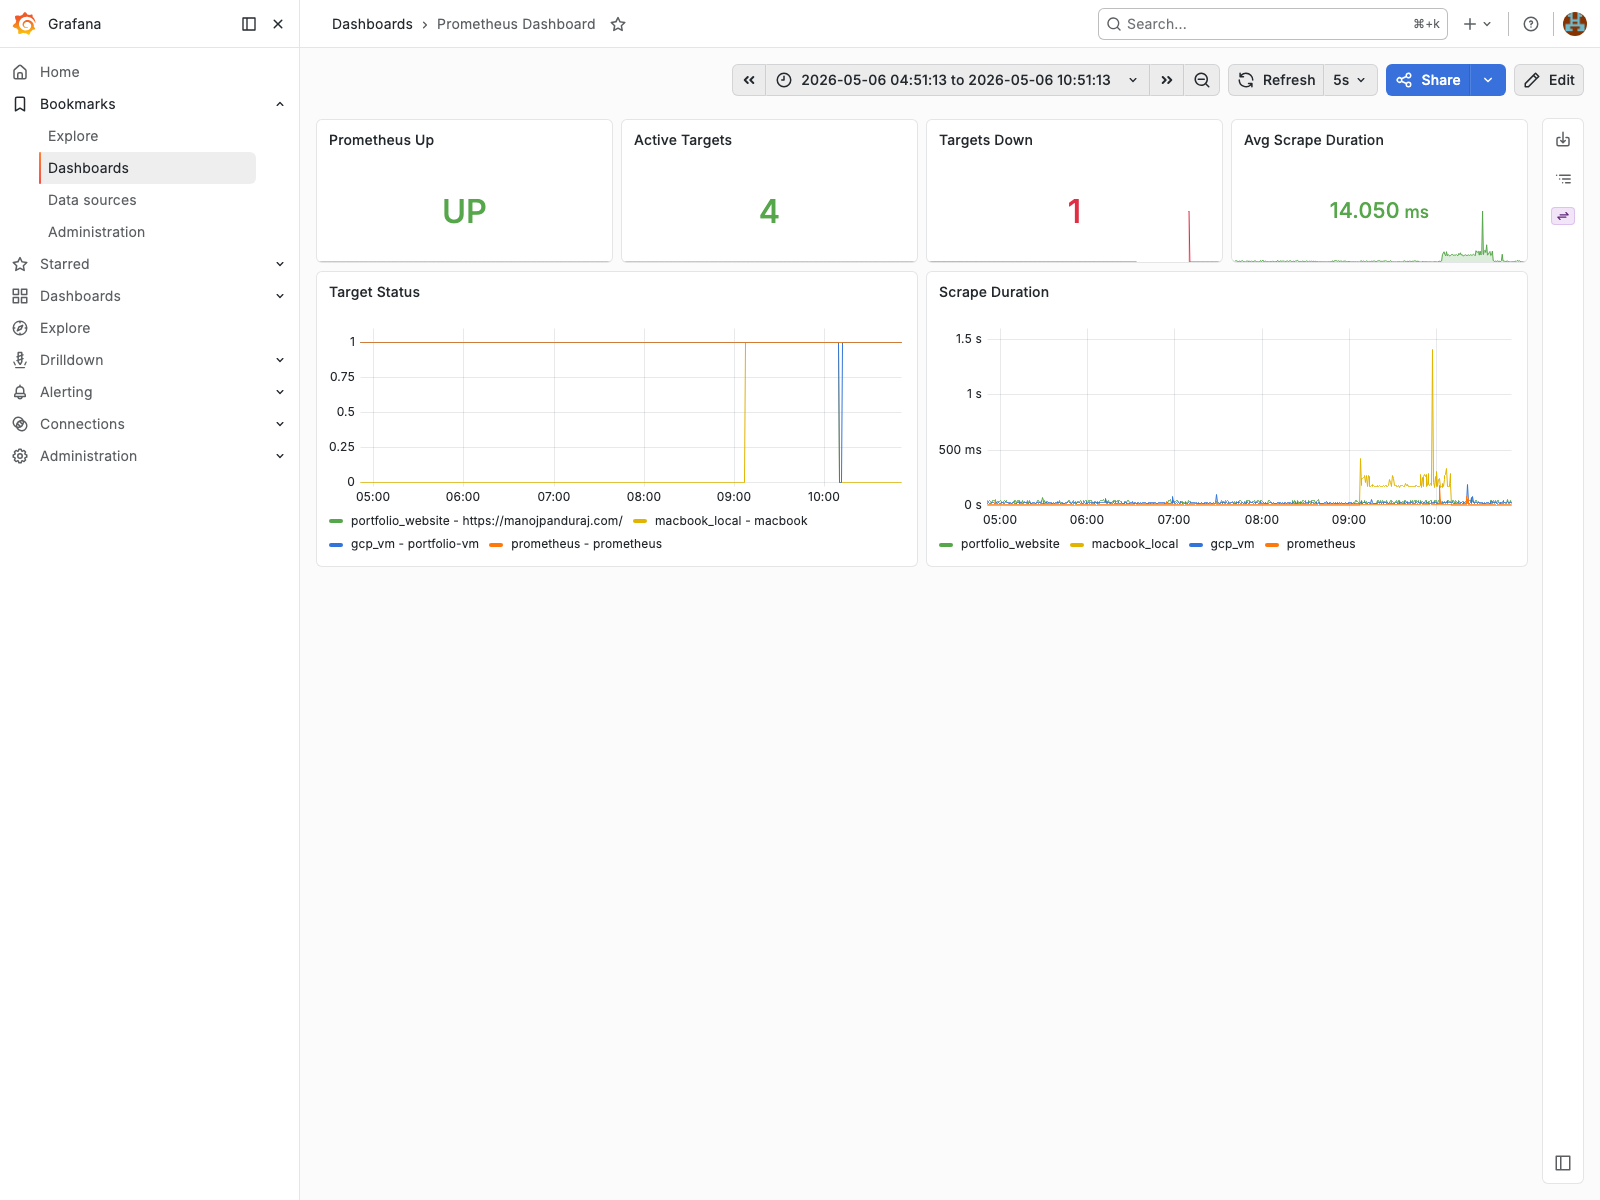Click the Bookmarks icon
Screen dimensions: 1600x1200
[x=20, y=104]
